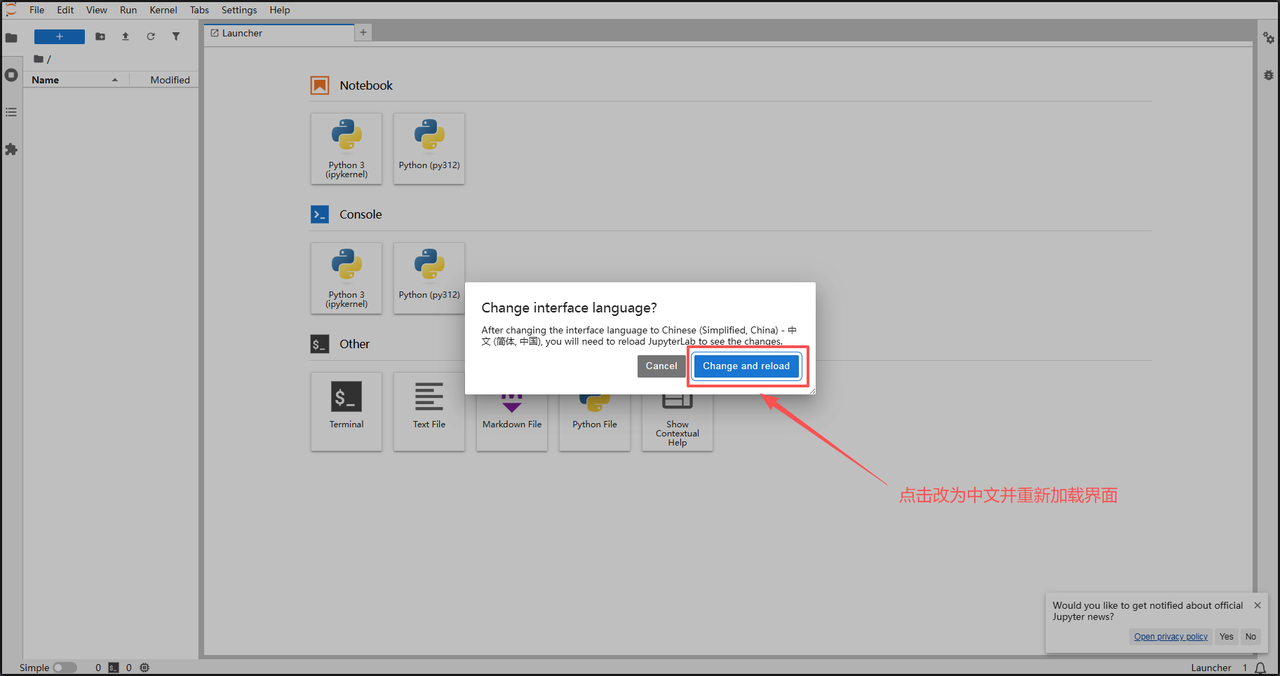Open Running Terminals and Kernels panel
This screenshot has height=676, width=1280.
point(11,75)
